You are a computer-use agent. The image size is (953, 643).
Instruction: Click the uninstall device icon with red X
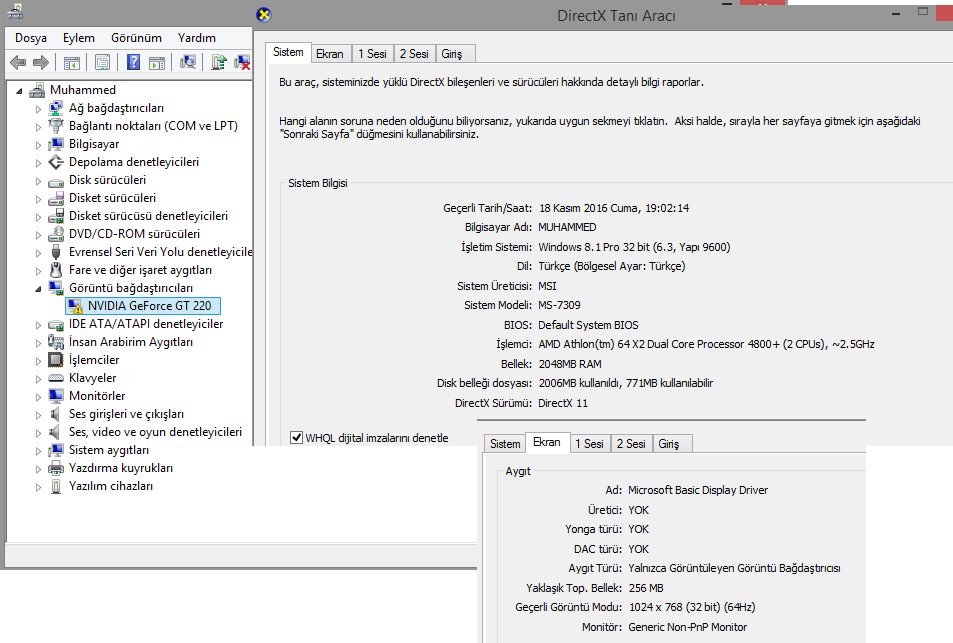(x=242, y=62)
